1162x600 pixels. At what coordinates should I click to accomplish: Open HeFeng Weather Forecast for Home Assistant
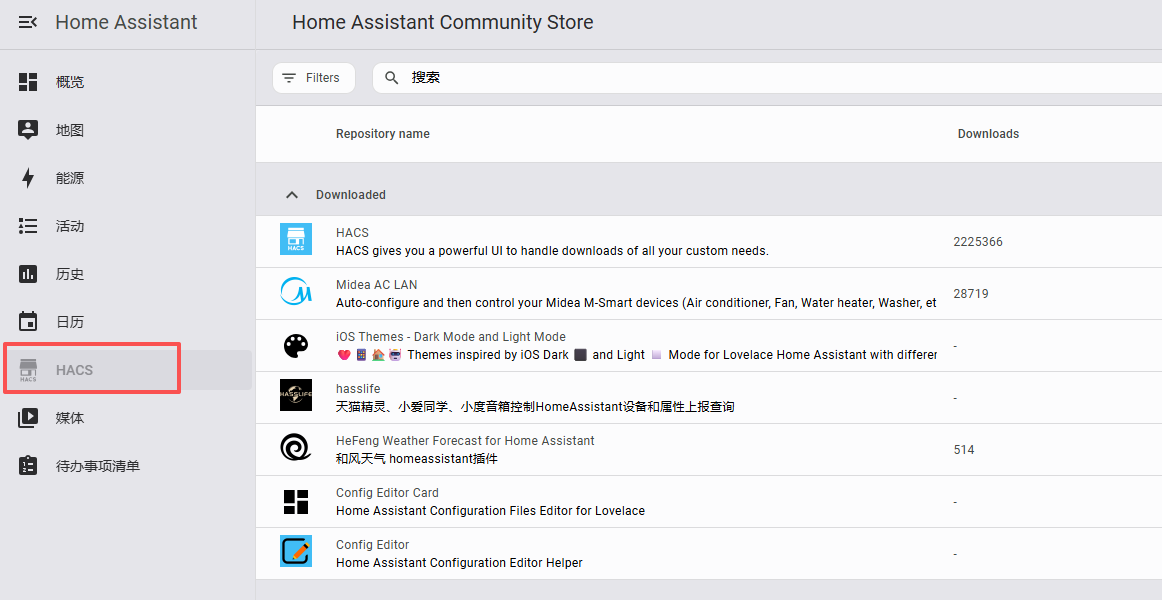(465, 441)
